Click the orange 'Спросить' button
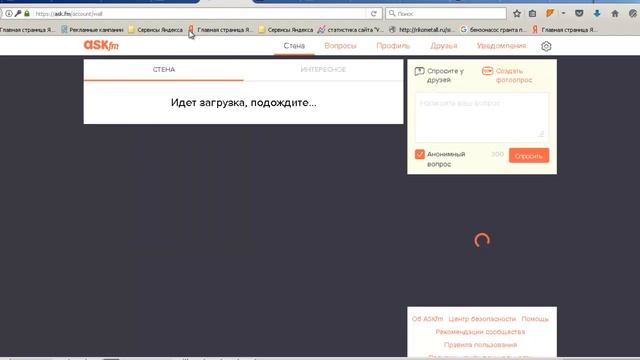This screenshot has width=640, height=360. 529,156
